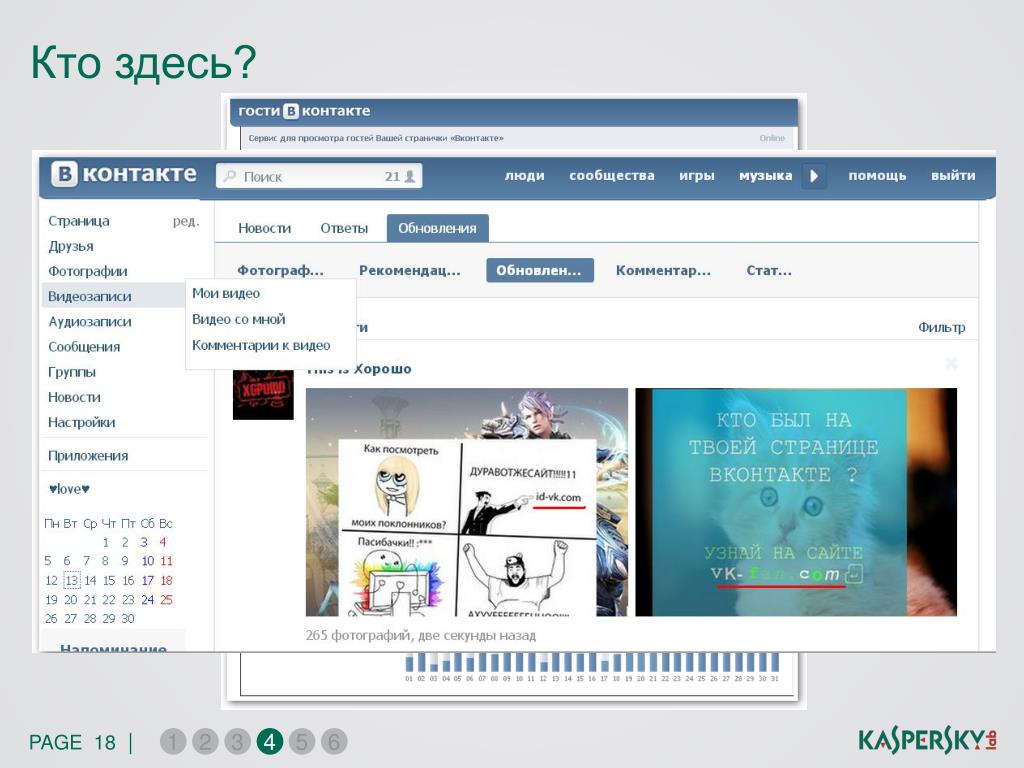Click the Kaspersky lab logo

tap(927, 739)
